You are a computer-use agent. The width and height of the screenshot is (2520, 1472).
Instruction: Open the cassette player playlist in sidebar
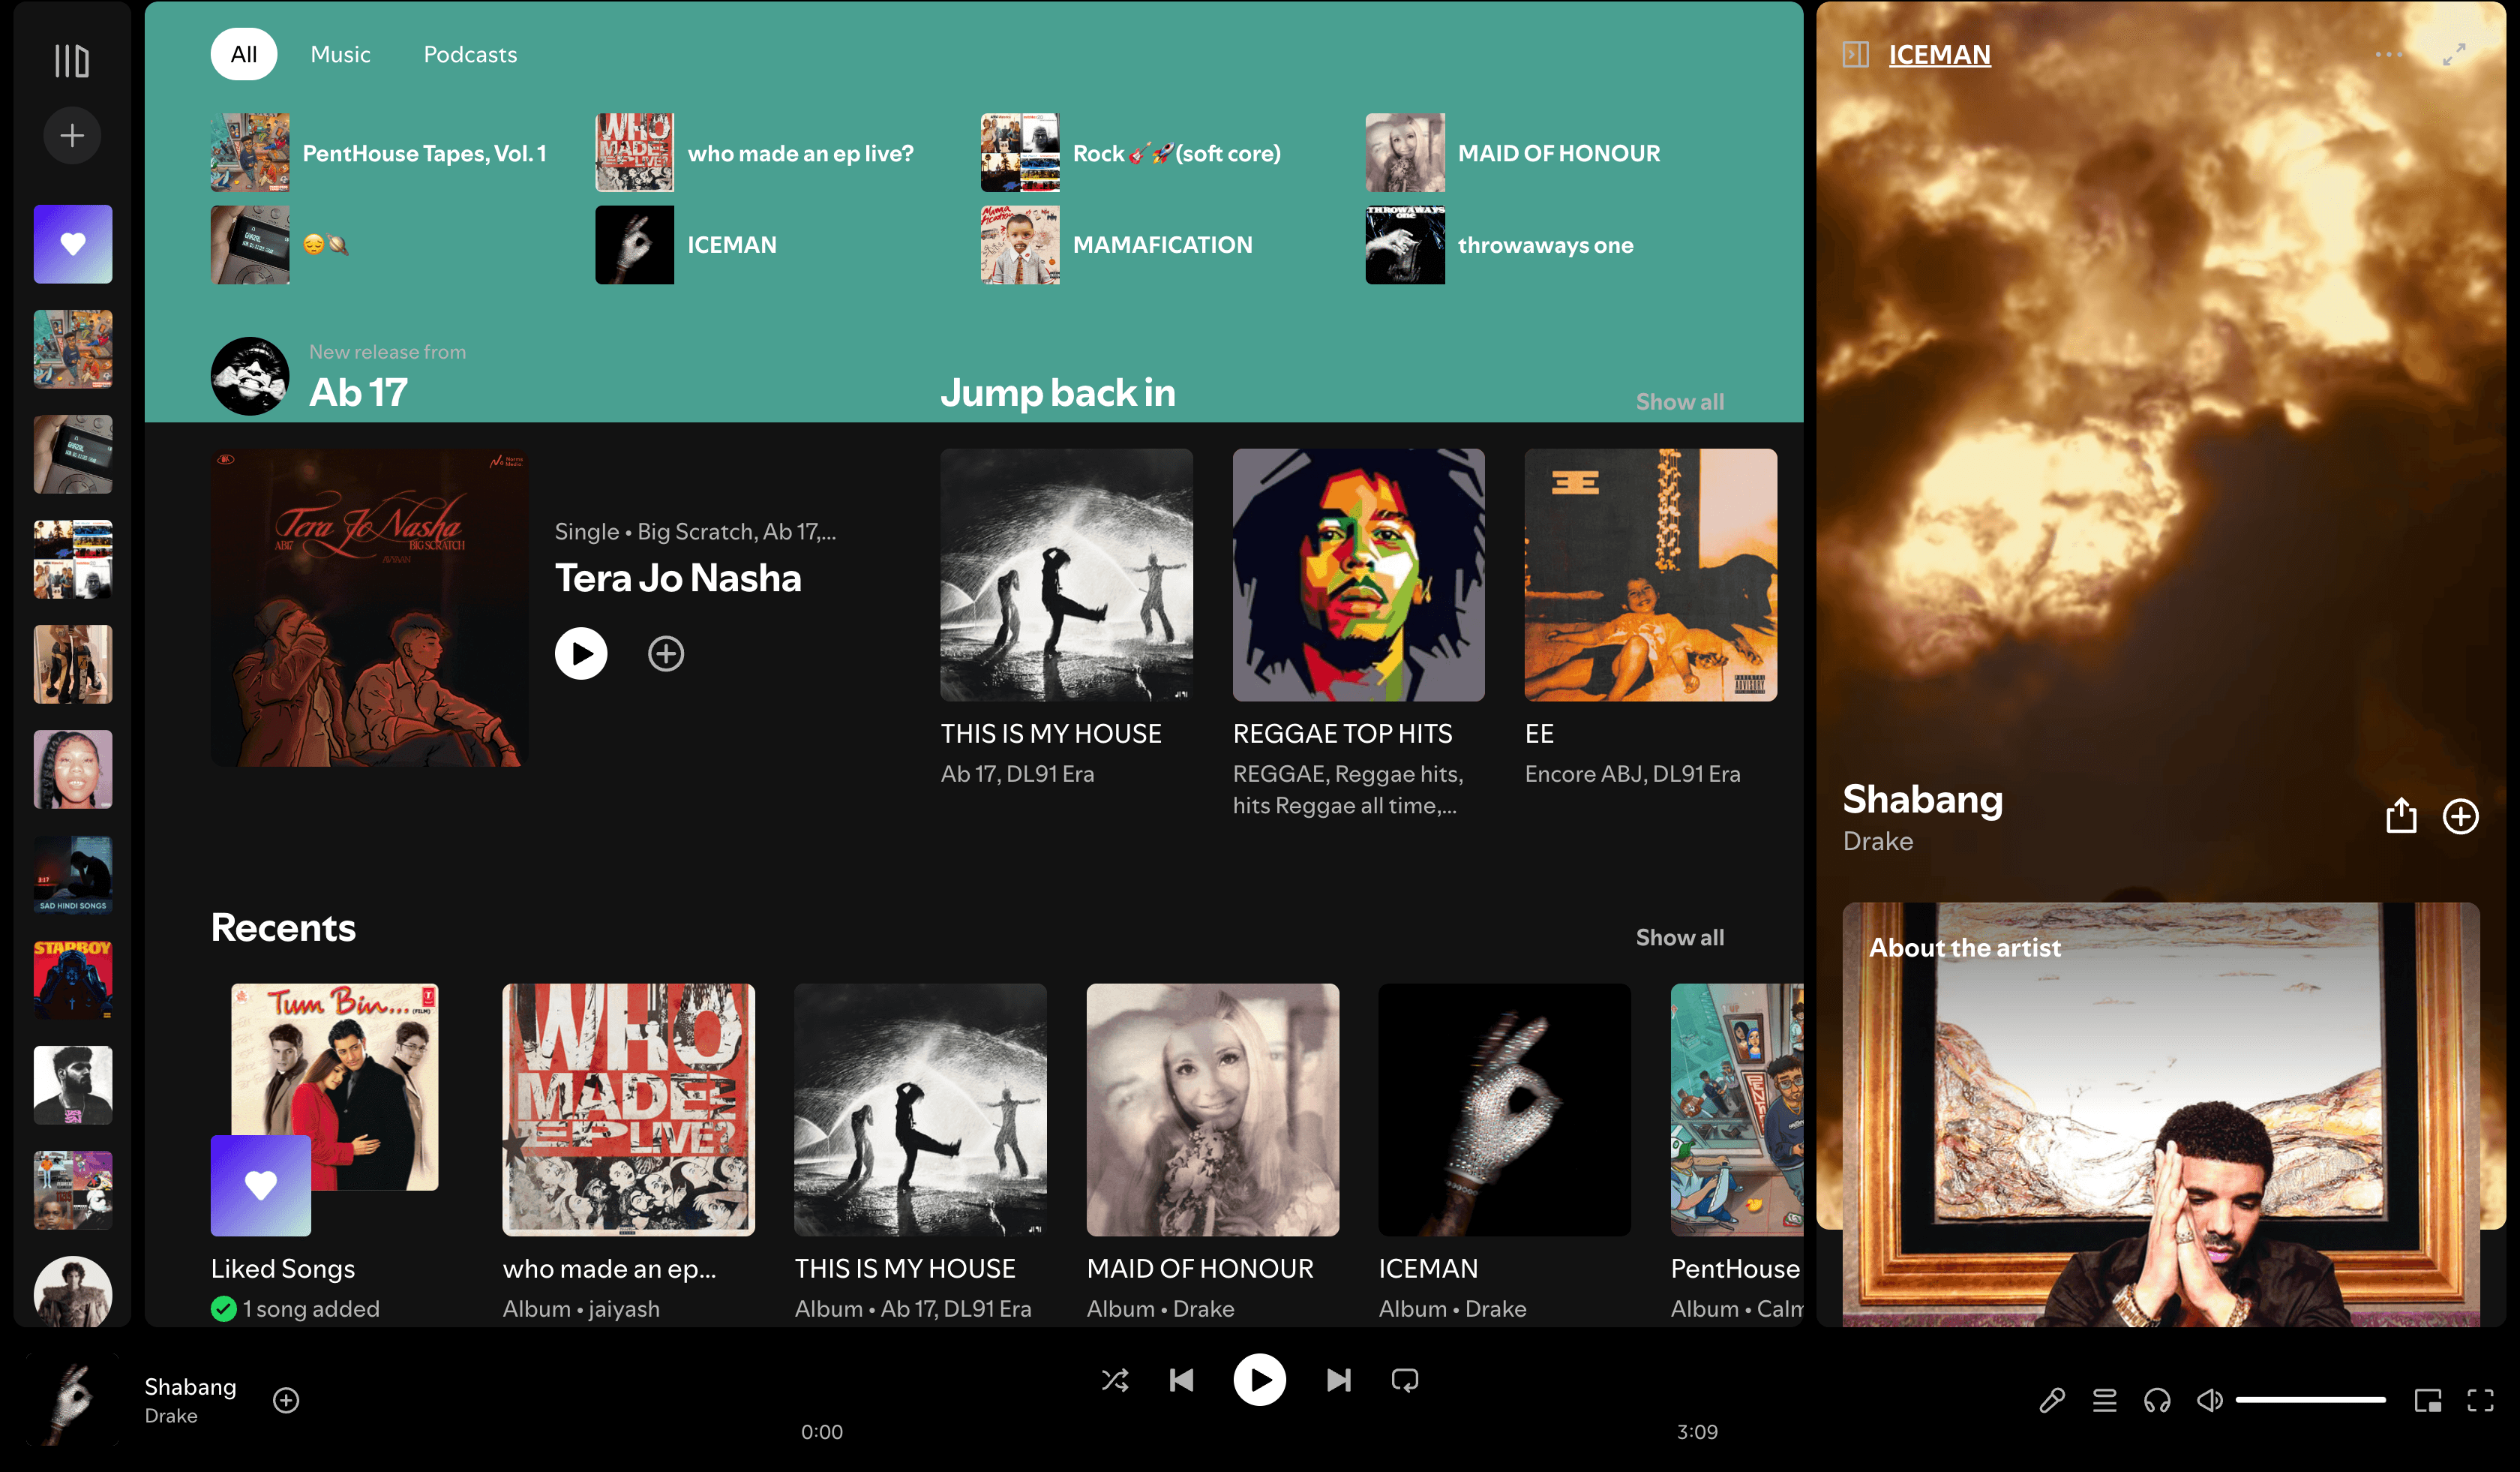(73, 454)
